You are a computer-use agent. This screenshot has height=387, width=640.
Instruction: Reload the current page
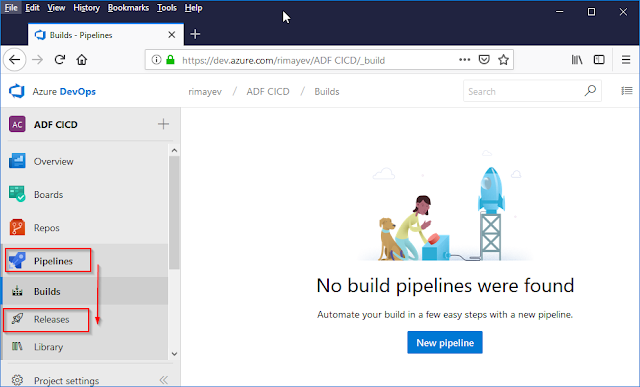[60, 60]
